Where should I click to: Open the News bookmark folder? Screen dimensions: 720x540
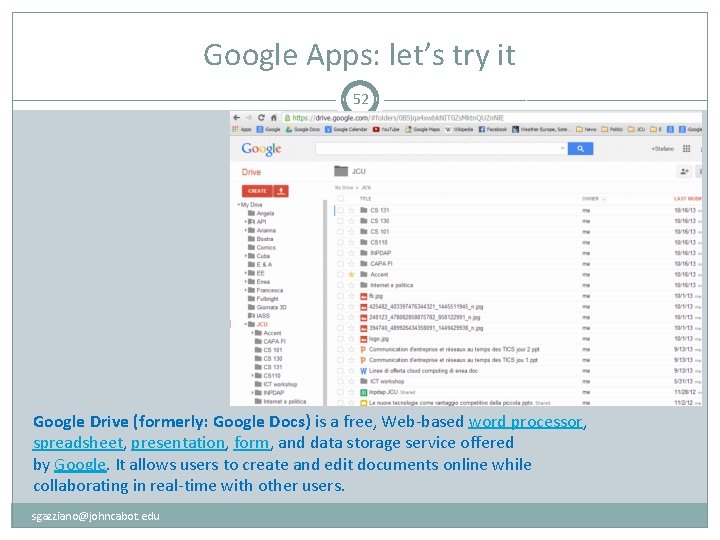click(586, 129)
